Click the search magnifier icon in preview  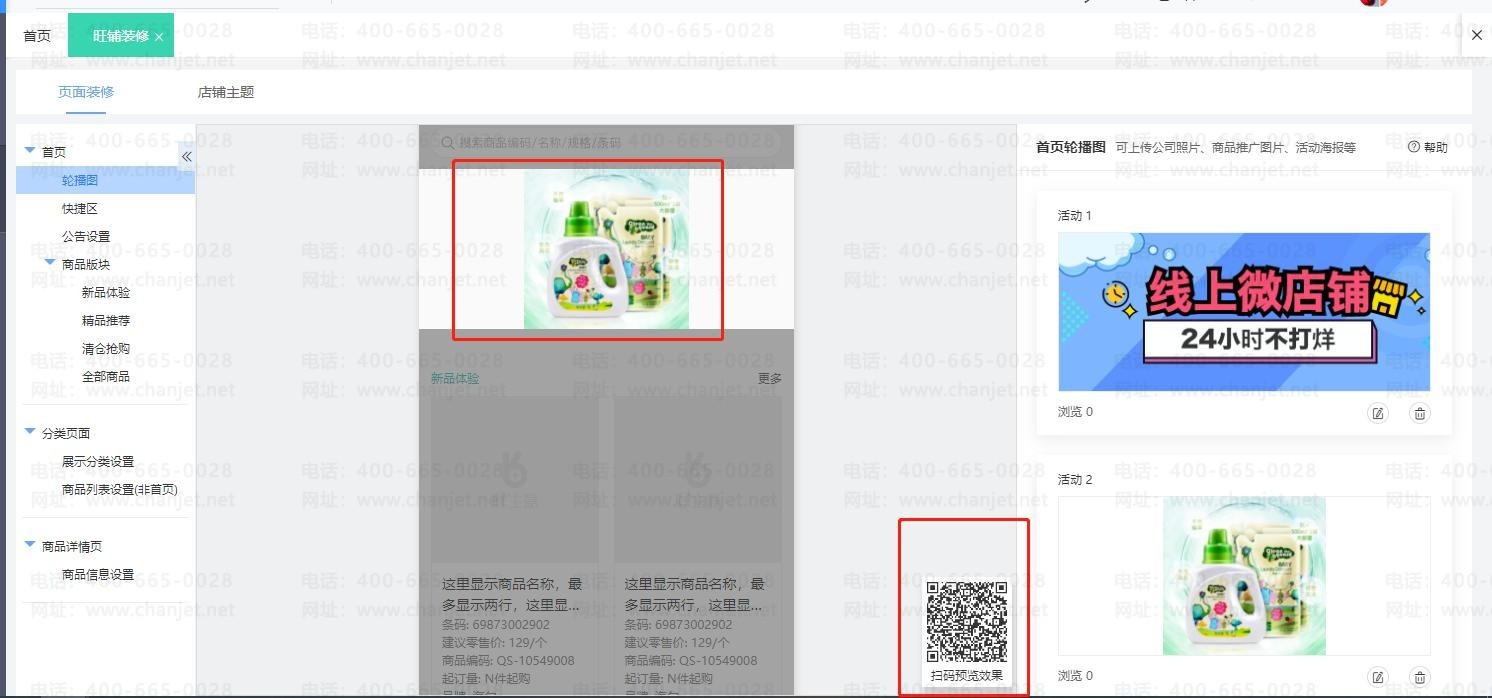(x=447, y=143)
